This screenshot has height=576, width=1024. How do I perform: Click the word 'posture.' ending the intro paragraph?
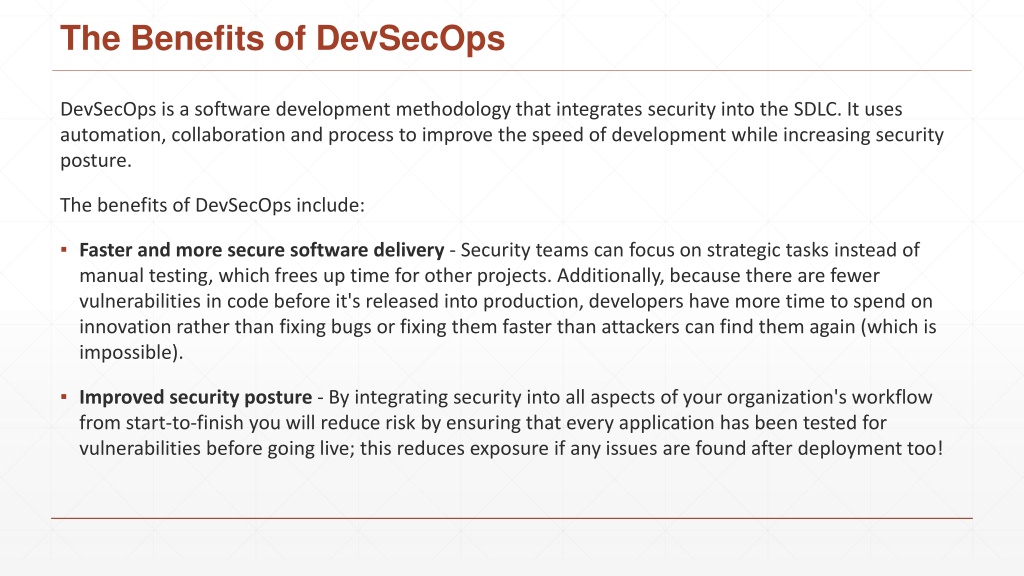pos(96,161)
